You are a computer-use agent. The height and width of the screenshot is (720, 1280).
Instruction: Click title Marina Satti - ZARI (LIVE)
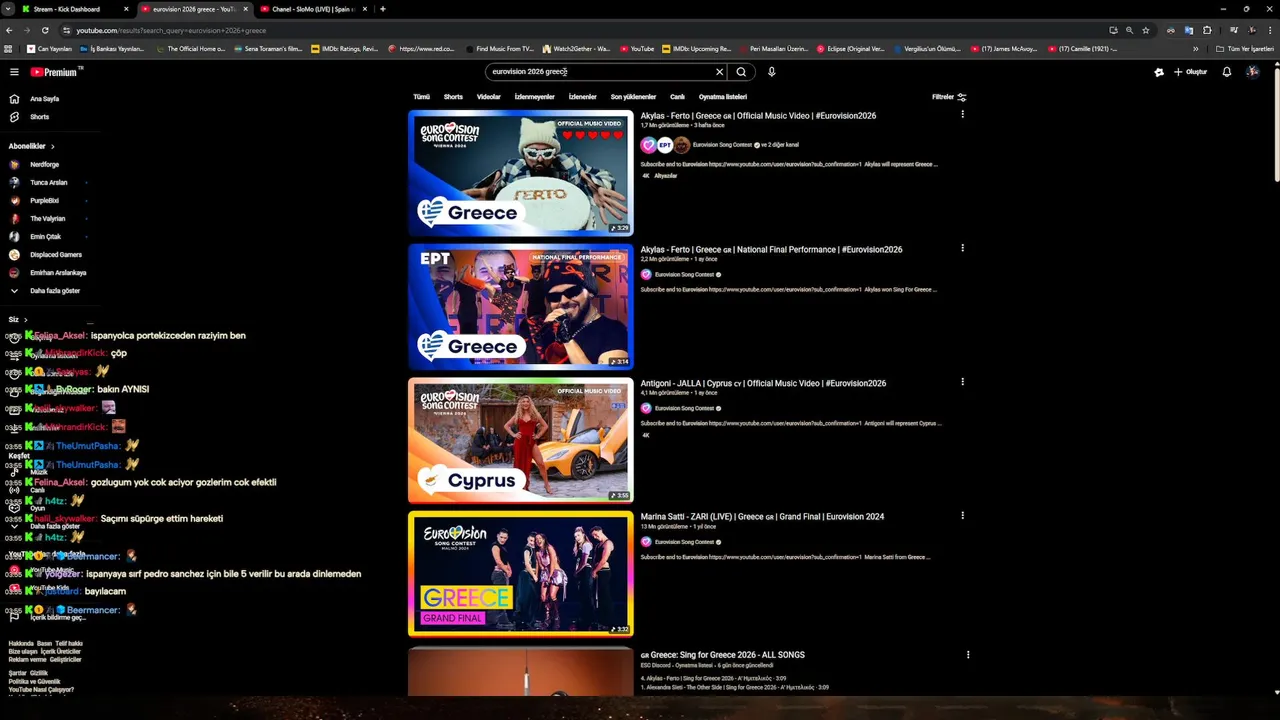coord(762,517)
